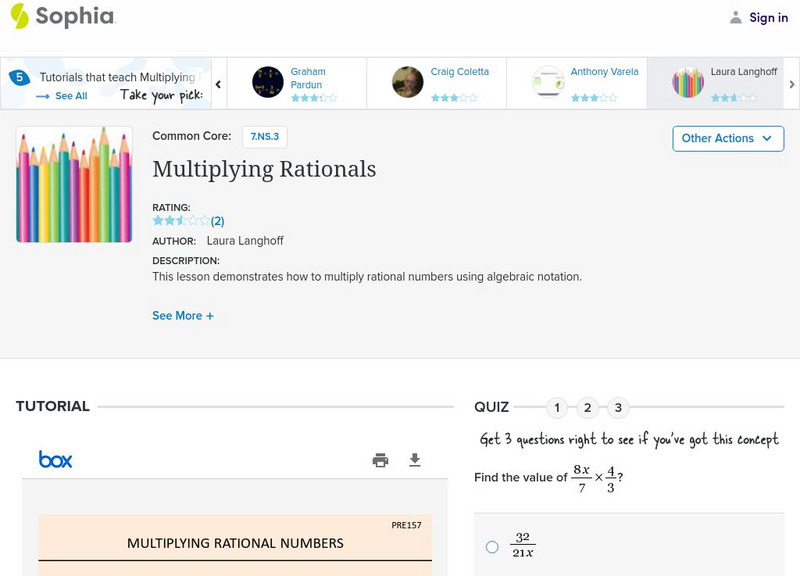This screenshot has height=576, width=800.
Task: Click Graham Pardun's star rating
Action: click(x=314, y=98)
